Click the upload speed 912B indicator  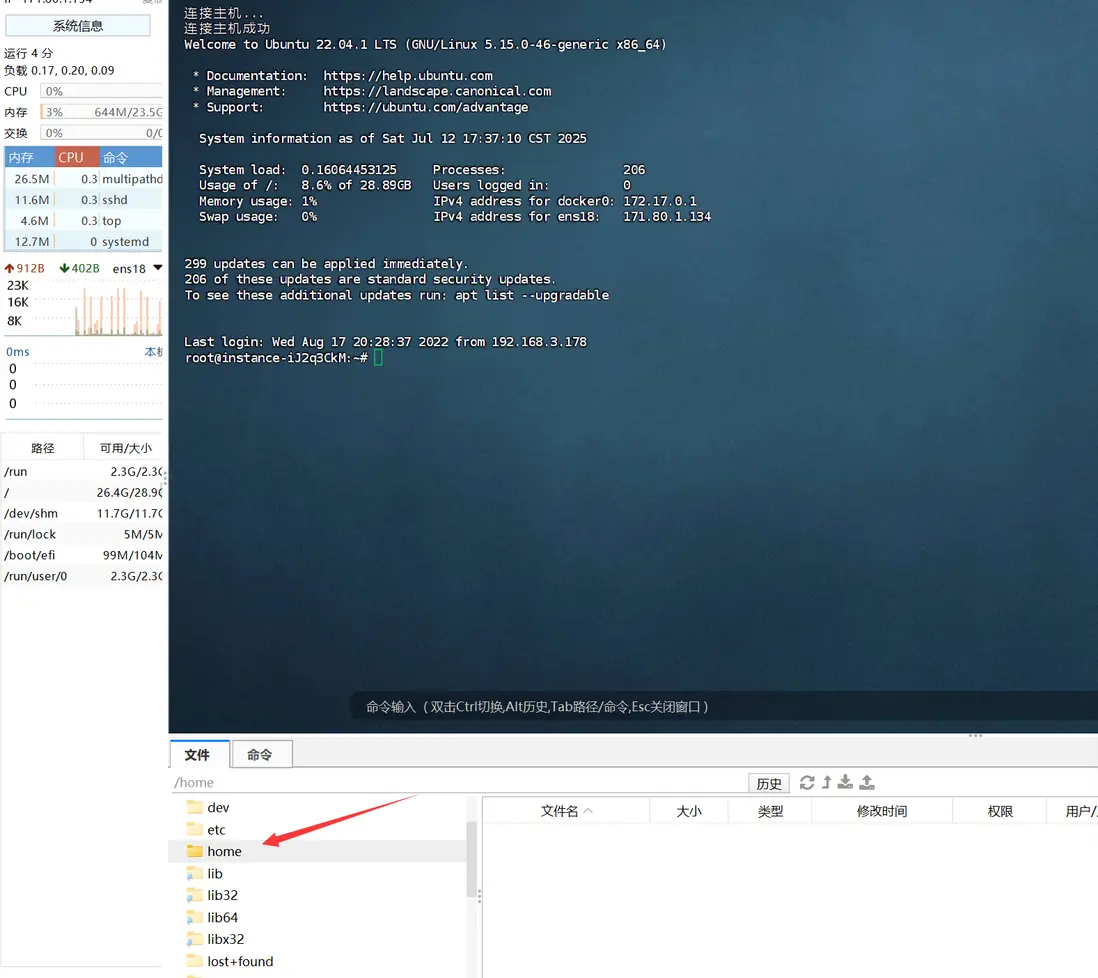coord(25,268)
